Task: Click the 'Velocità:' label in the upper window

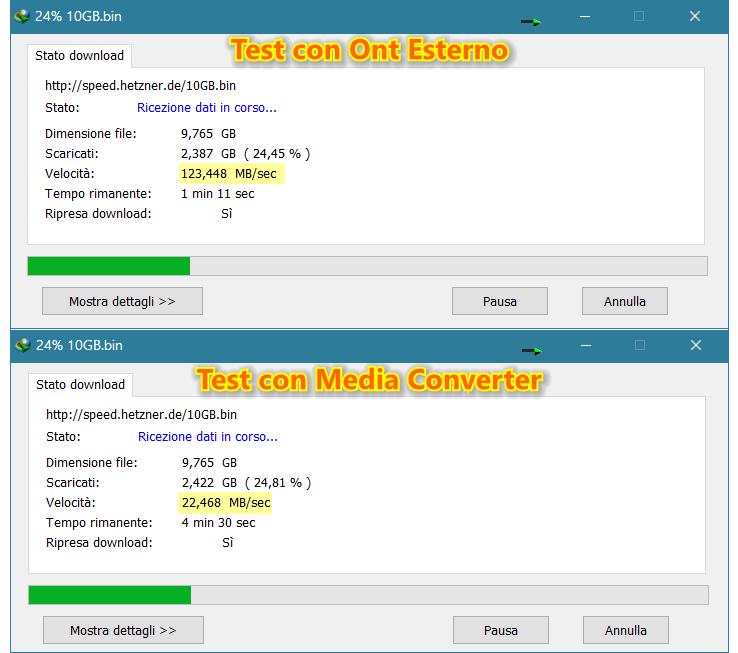Action: coord(70,174)
